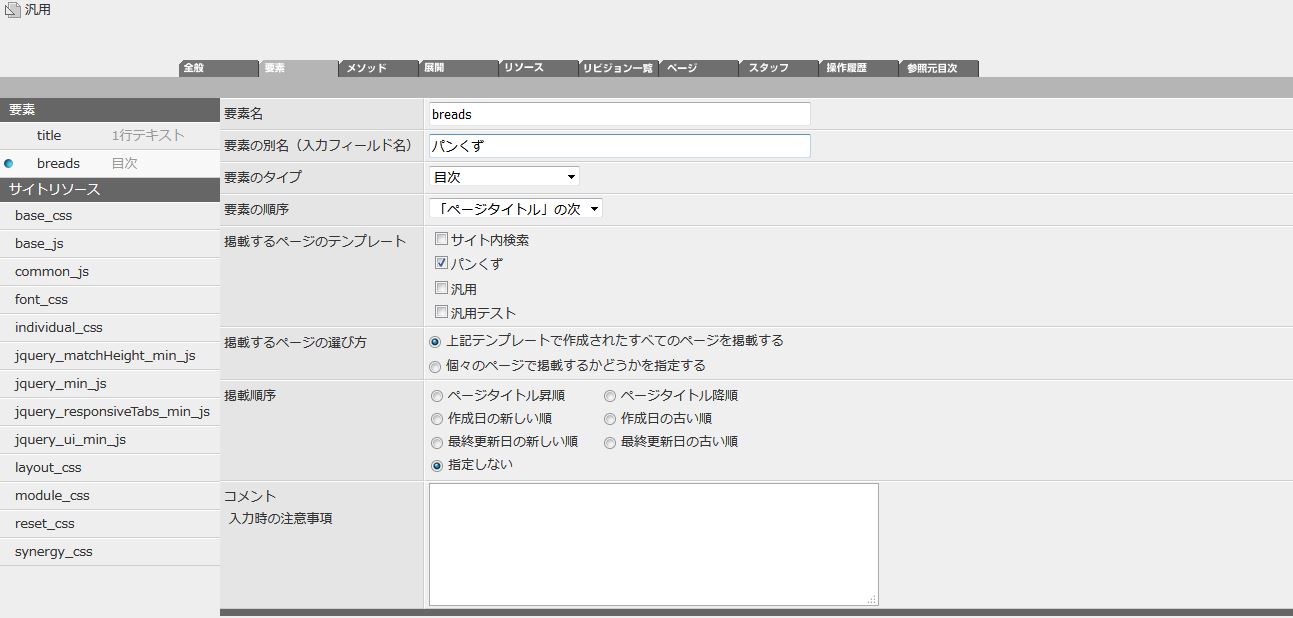
Task: Click the 要素名 input field
Action: tap(619, 114)
